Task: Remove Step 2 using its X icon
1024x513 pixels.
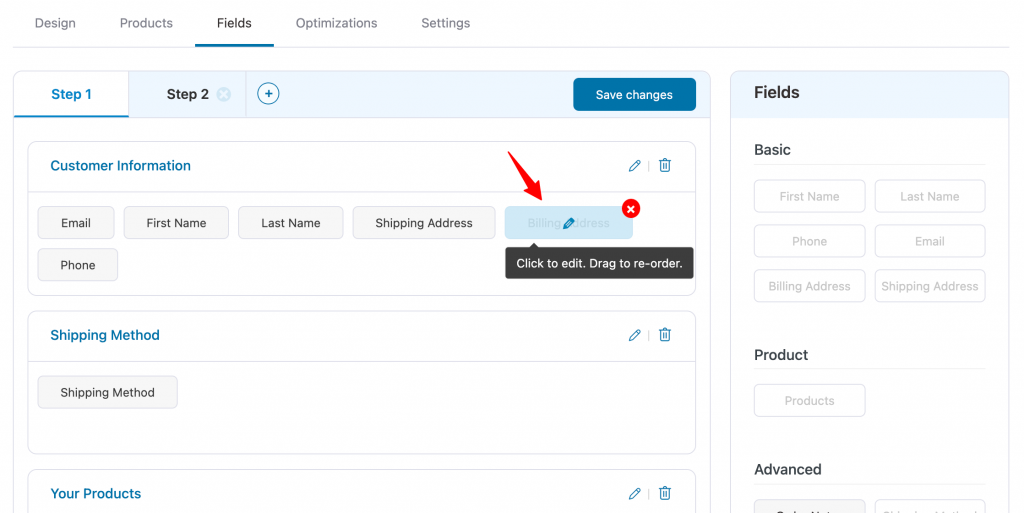Action: point(223,95)
